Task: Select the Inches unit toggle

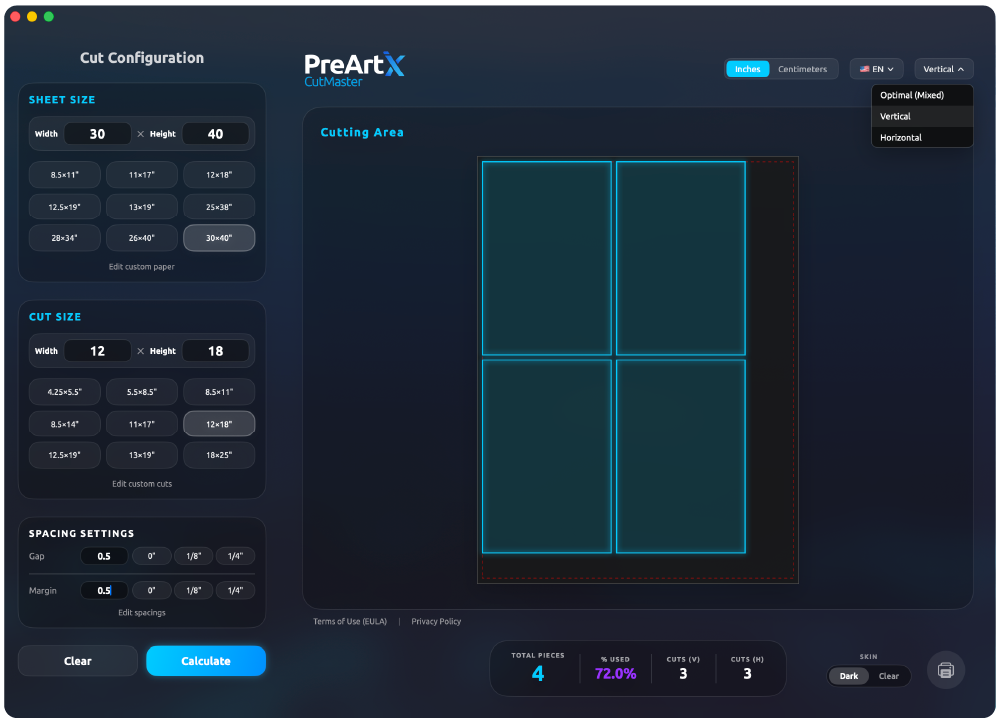Action: (747, 68)
